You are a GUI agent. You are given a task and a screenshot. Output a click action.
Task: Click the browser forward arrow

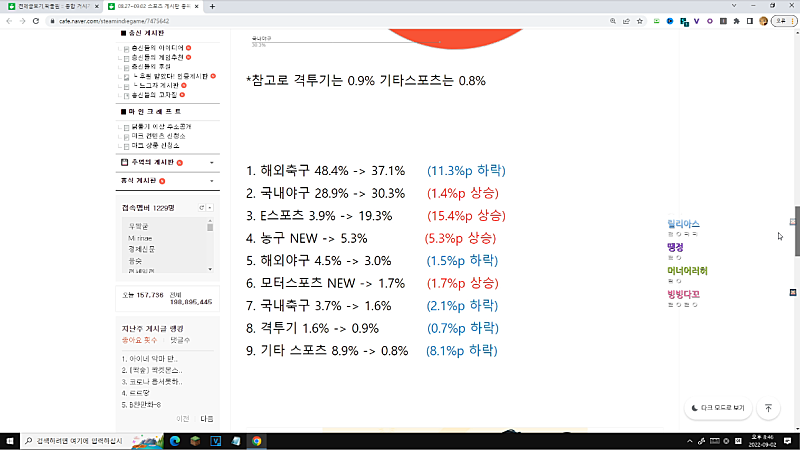(22, 21)
